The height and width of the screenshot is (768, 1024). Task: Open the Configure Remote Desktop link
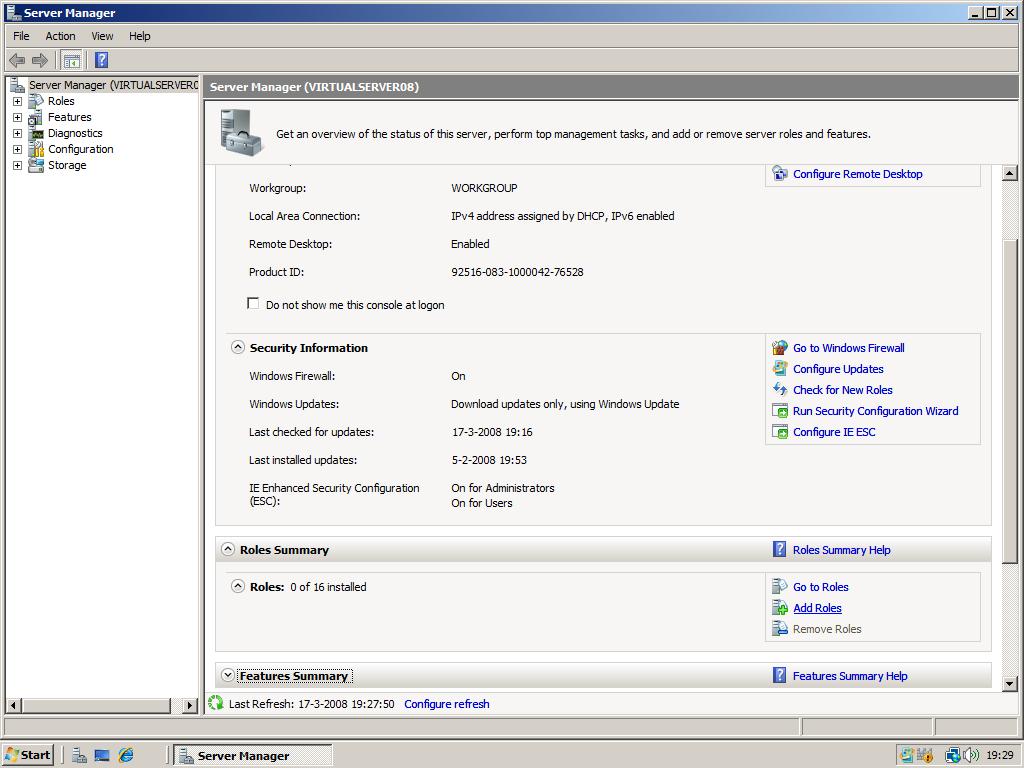pyautogui.click(x=857, y=174)
